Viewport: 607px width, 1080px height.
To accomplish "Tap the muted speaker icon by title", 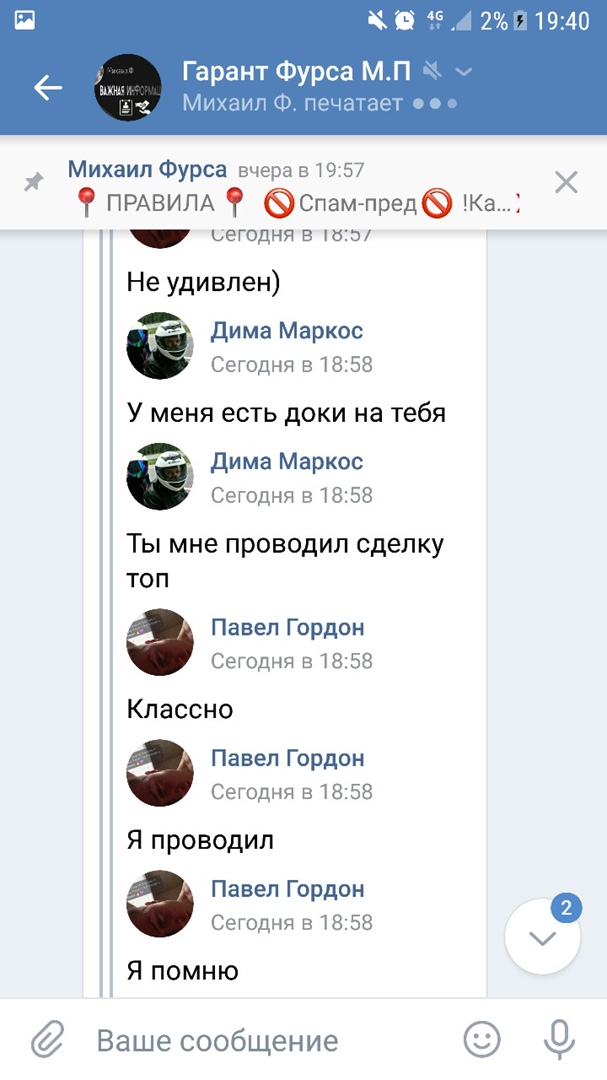I will tap(433, 71).
